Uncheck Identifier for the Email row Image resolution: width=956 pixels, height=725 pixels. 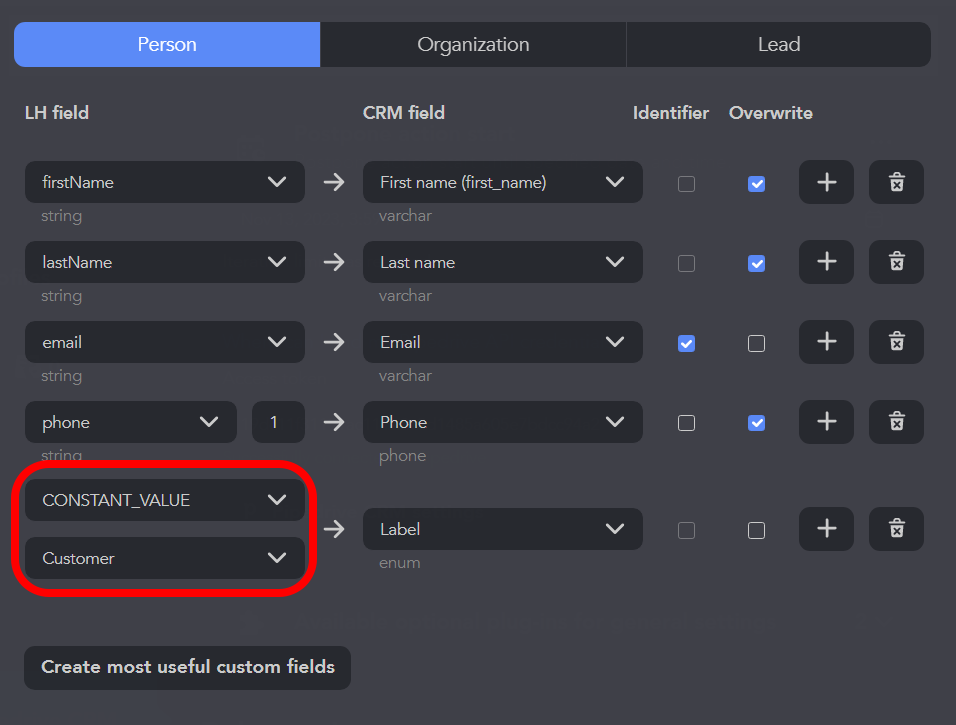click(687, 343)
